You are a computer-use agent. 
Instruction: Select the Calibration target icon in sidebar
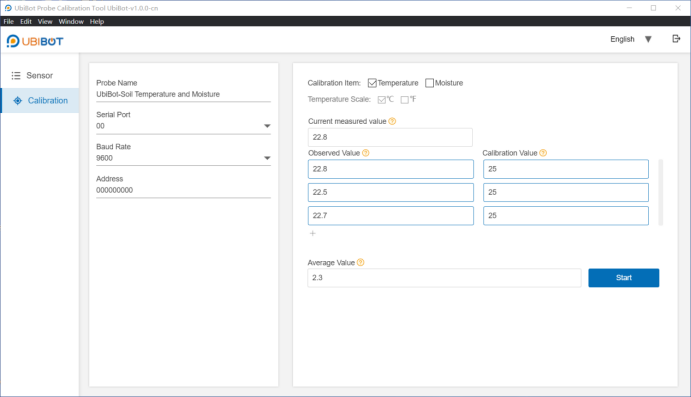[x=17, y=100]
